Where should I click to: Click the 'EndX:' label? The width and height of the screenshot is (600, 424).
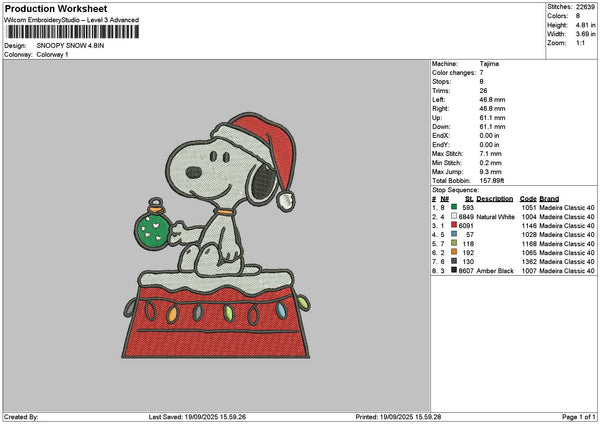[441, 136]
